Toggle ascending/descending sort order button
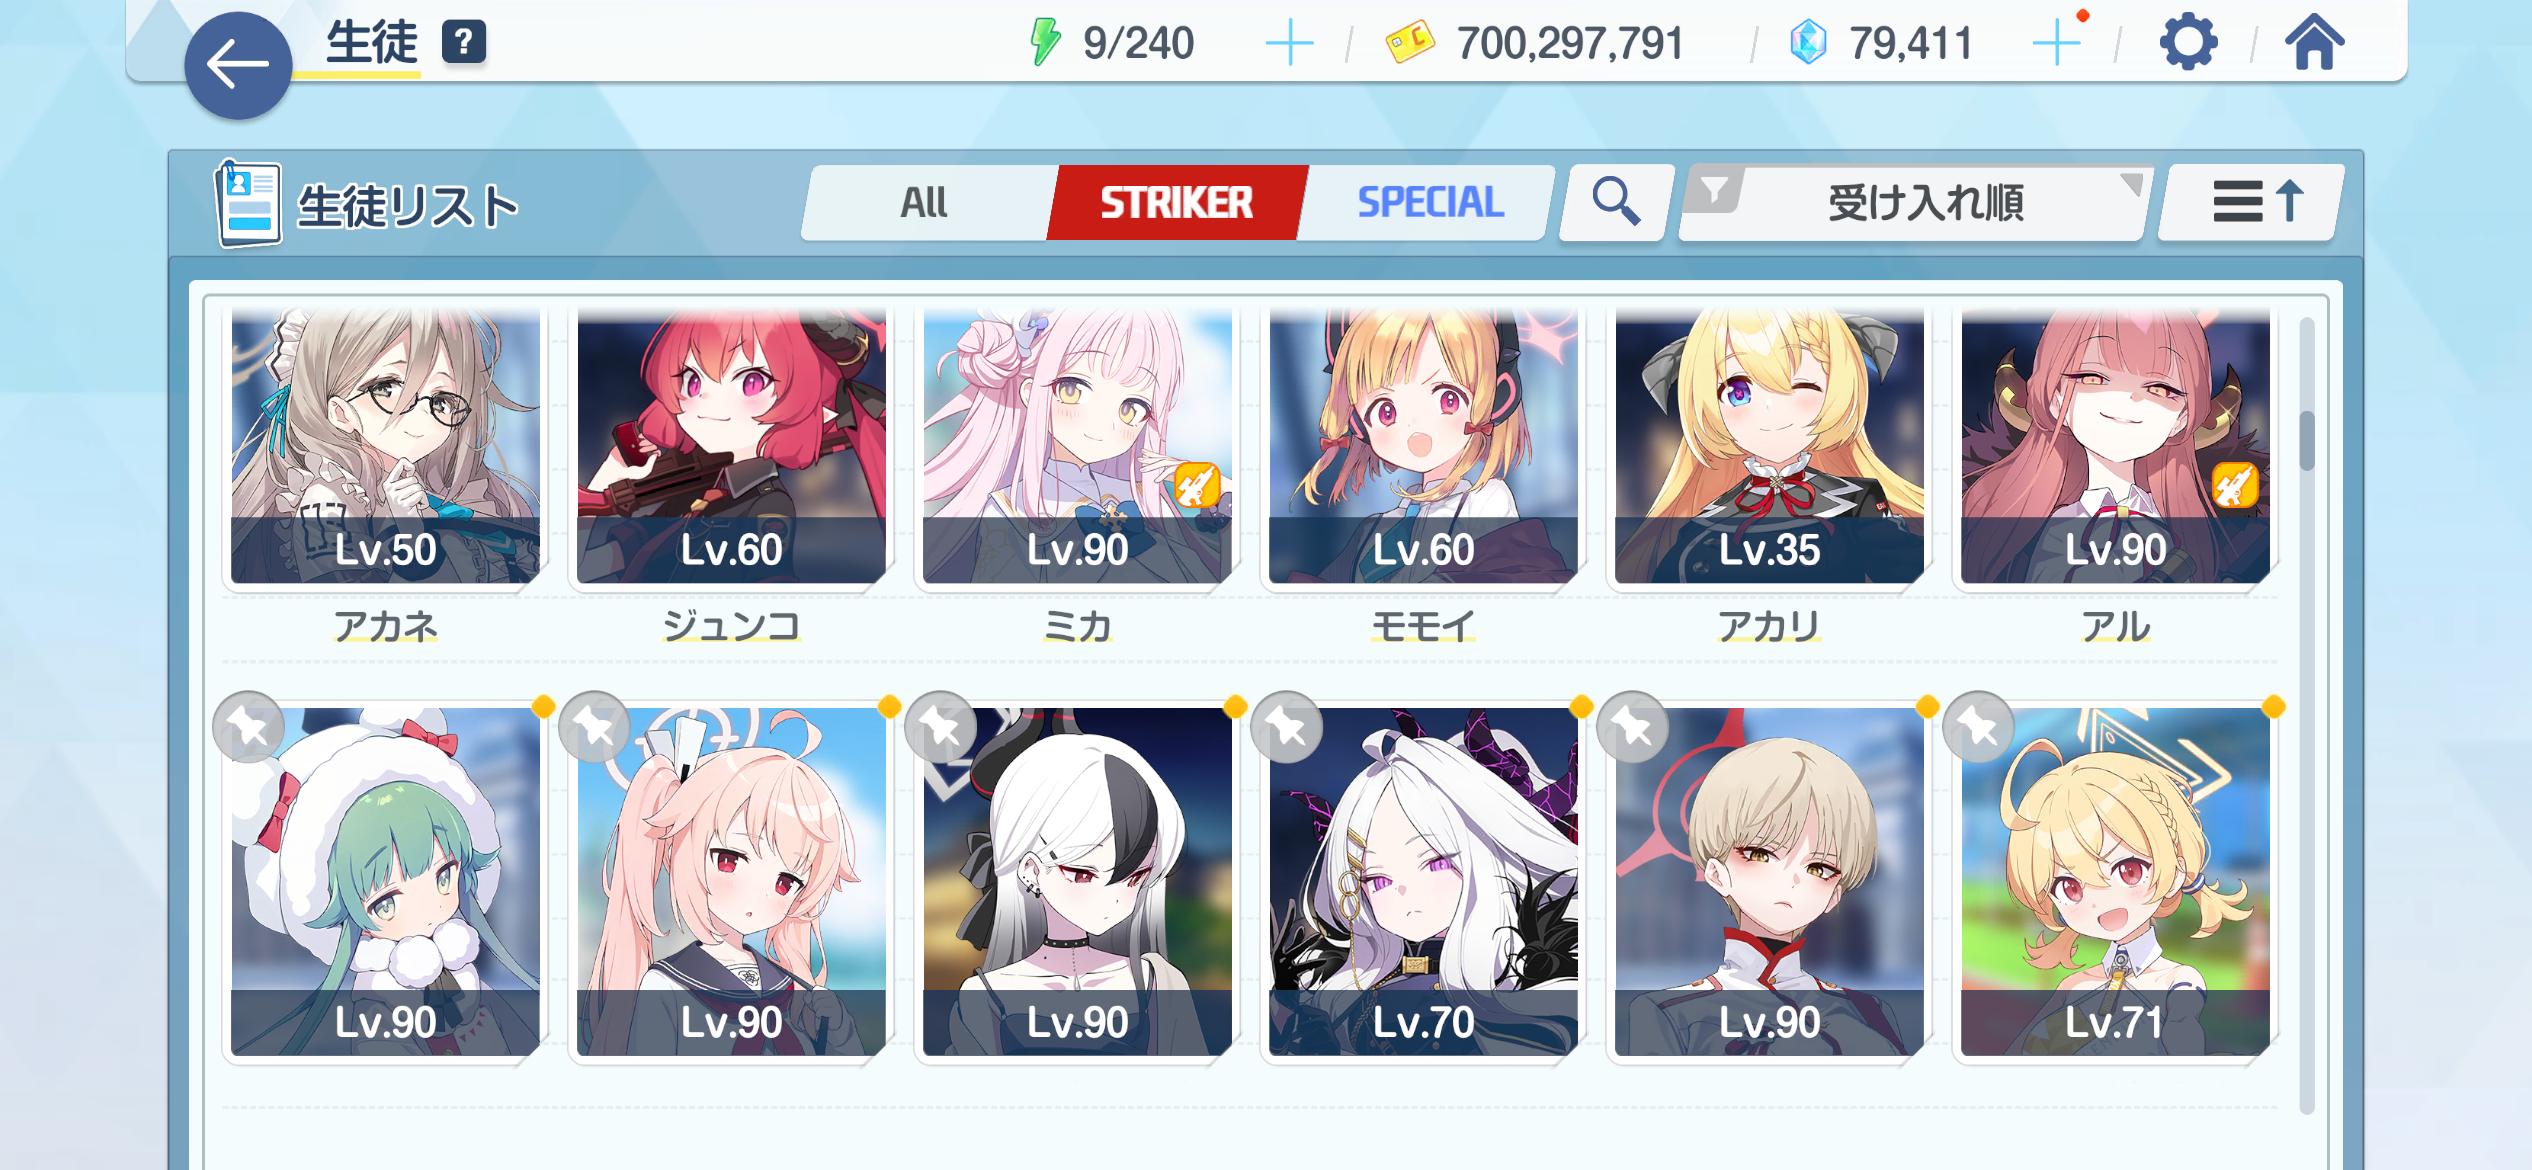2532x1170 pixels. [x=2250, y=202]
